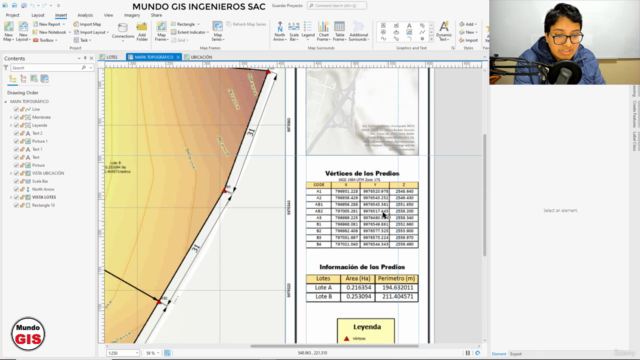
Task: Open the New Report dropdown
Action: 64,24
